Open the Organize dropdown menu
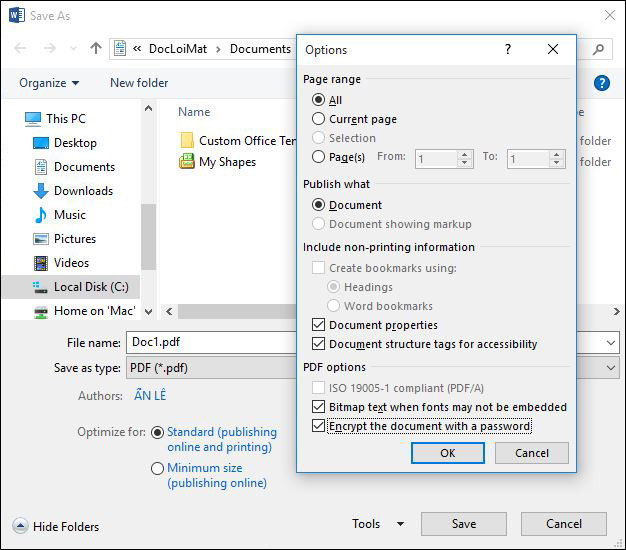Screen dimensions: 626x550 click(x=49, y=83)
